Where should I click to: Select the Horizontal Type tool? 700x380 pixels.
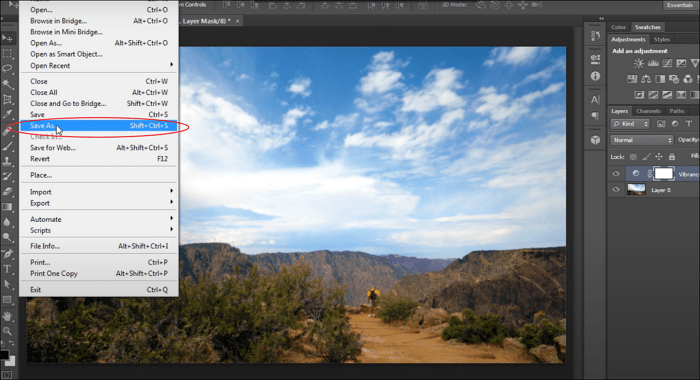[x=7, y=269]
